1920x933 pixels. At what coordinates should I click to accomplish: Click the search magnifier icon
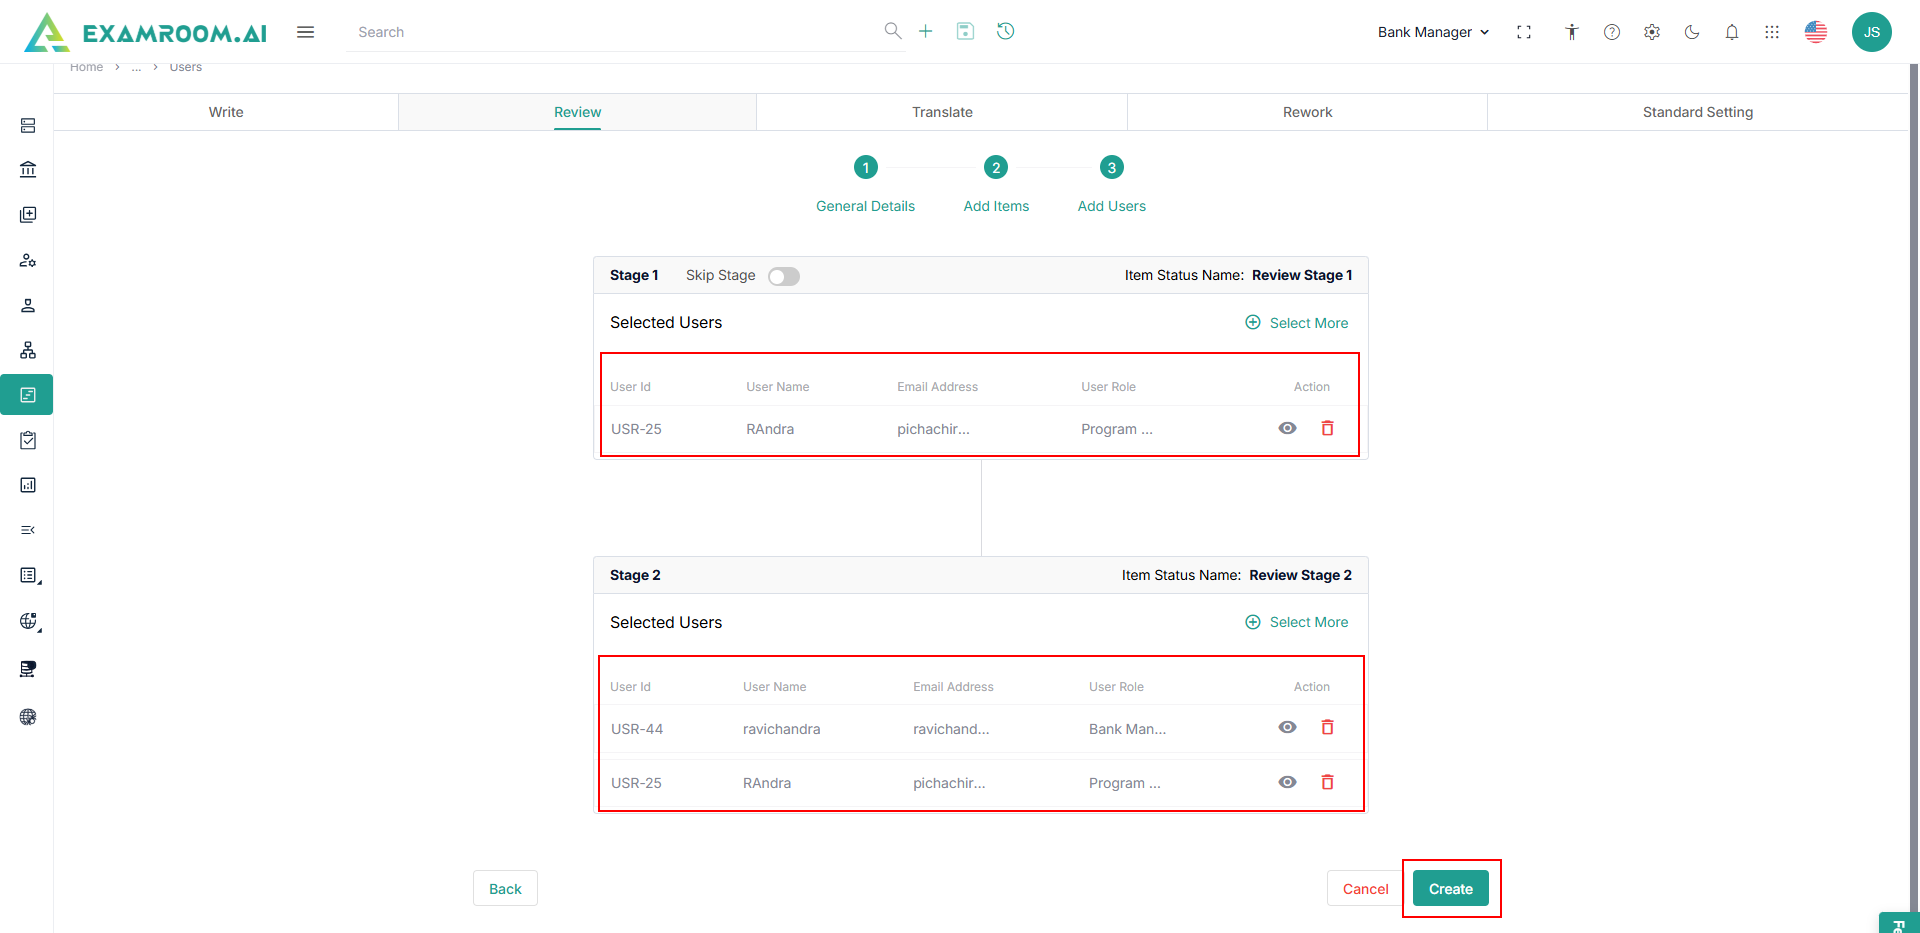pyautogui.click(x=893, y=31)
